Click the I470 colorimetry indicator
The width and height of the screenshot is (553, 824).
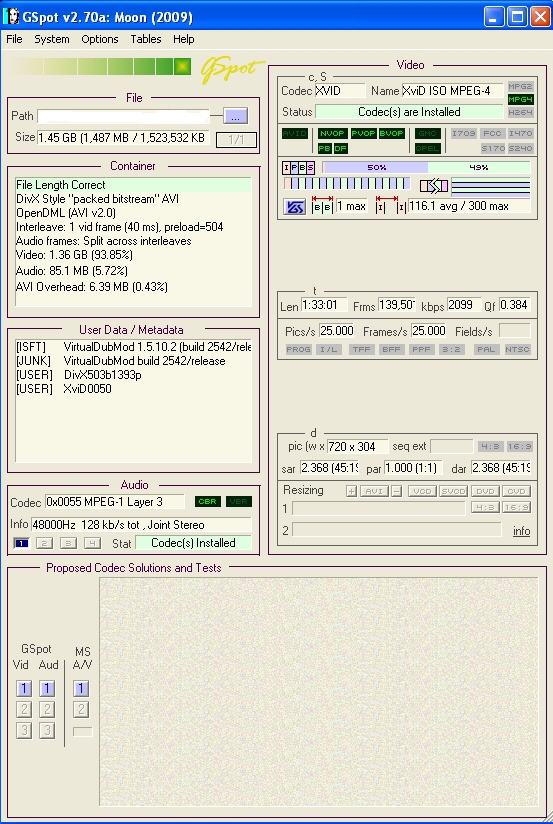(520, 133)
